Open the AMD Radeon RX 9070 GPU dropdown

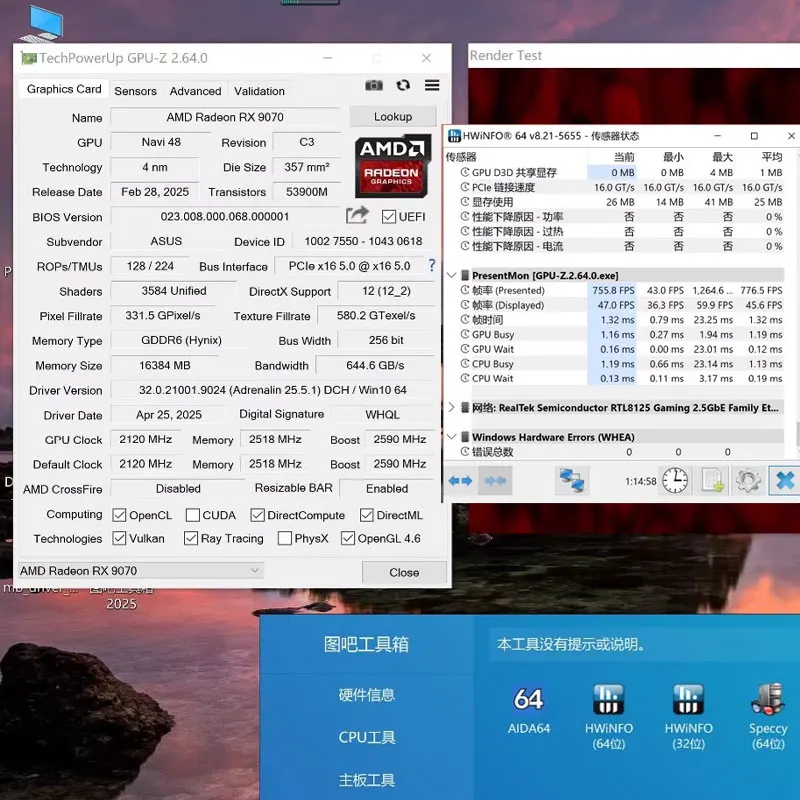coord(140,571)
